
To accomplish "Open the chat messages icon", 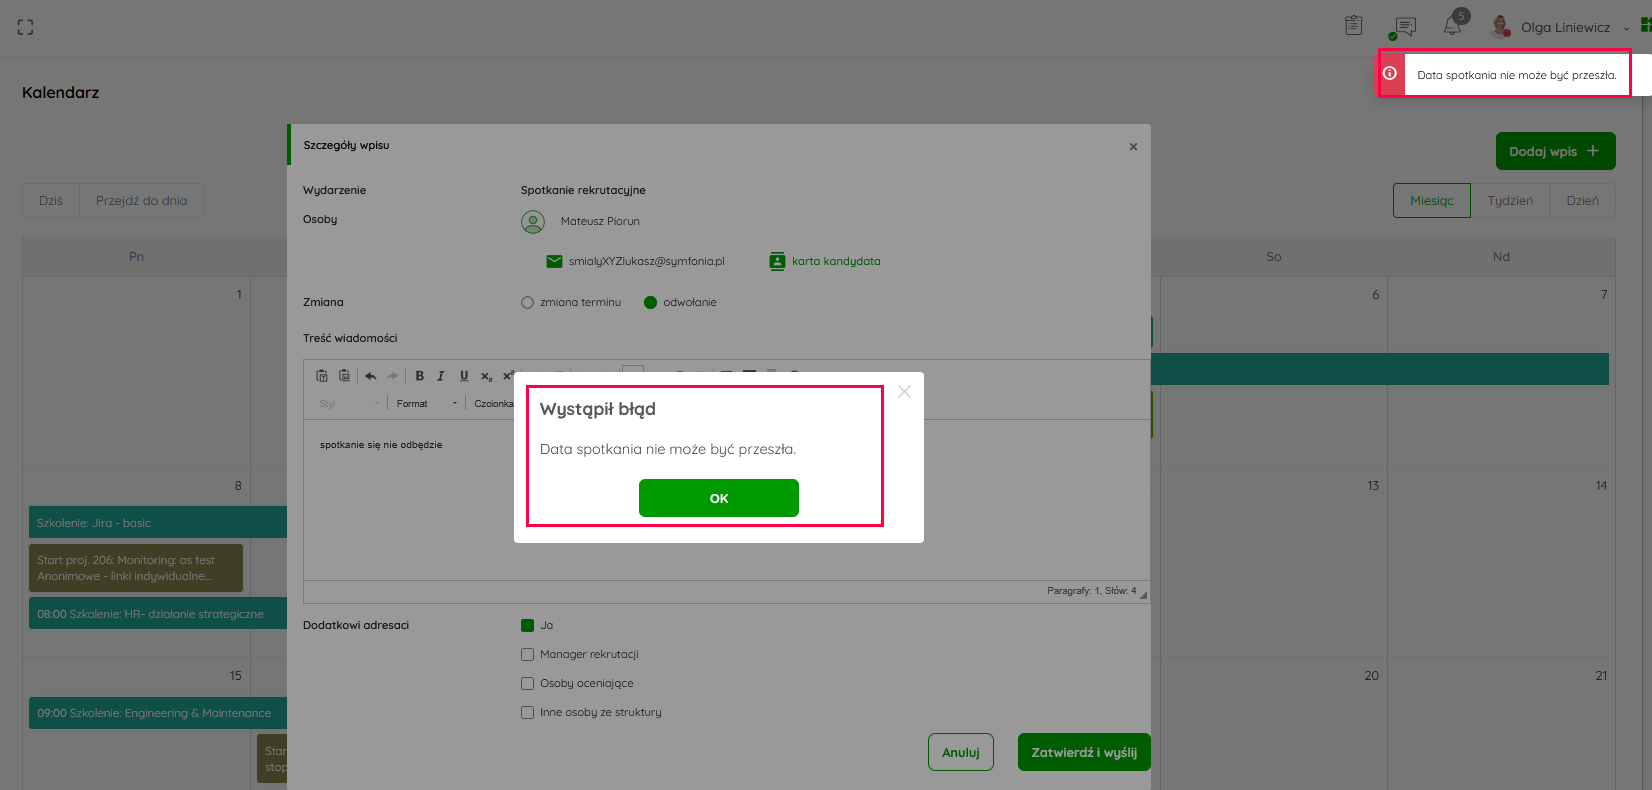I will [x=1405, y=27].
